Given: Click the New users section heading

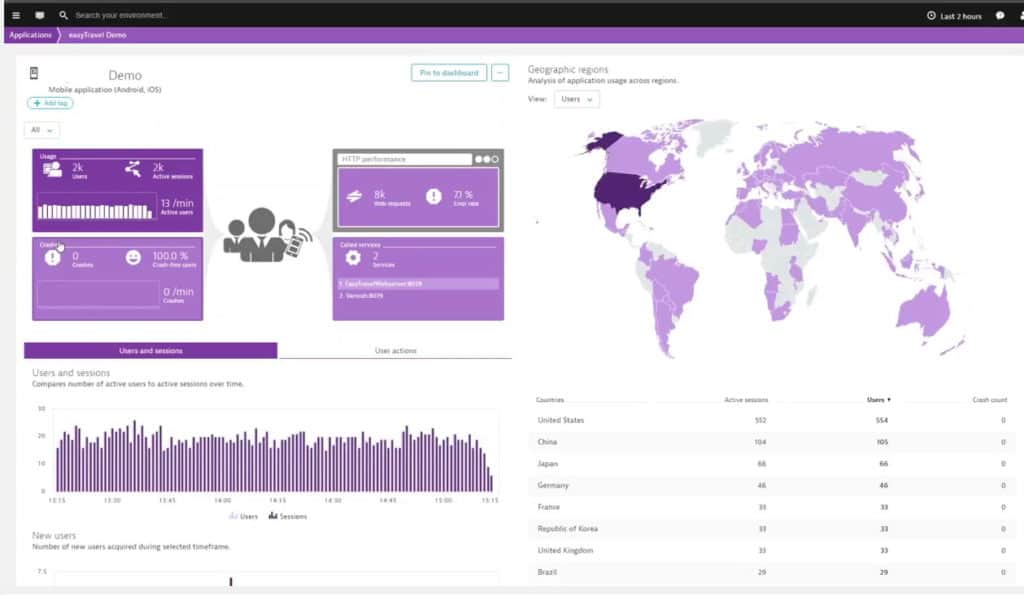Looking at the screenshot, I should [54, 536].
